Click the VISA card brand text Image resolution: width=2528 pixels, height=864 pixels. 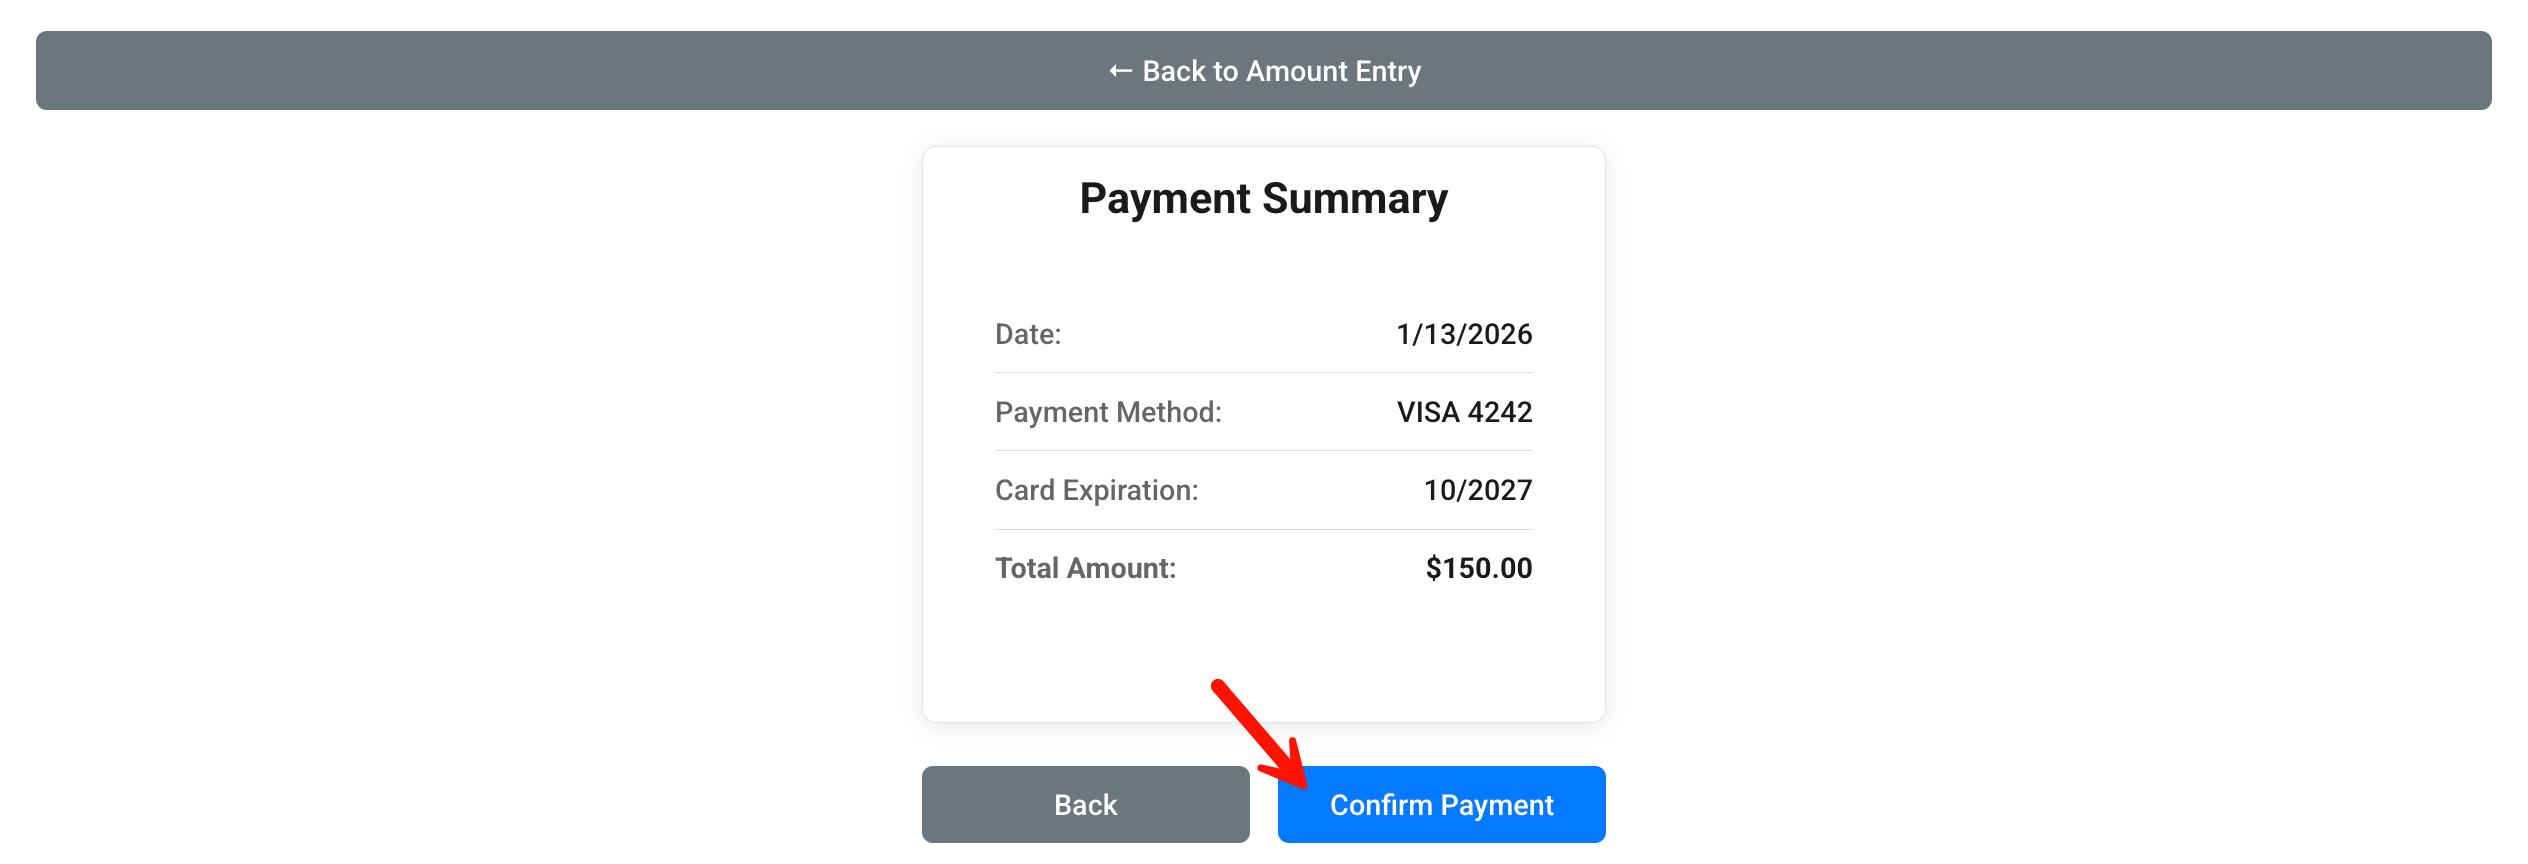coord(1428,412)
